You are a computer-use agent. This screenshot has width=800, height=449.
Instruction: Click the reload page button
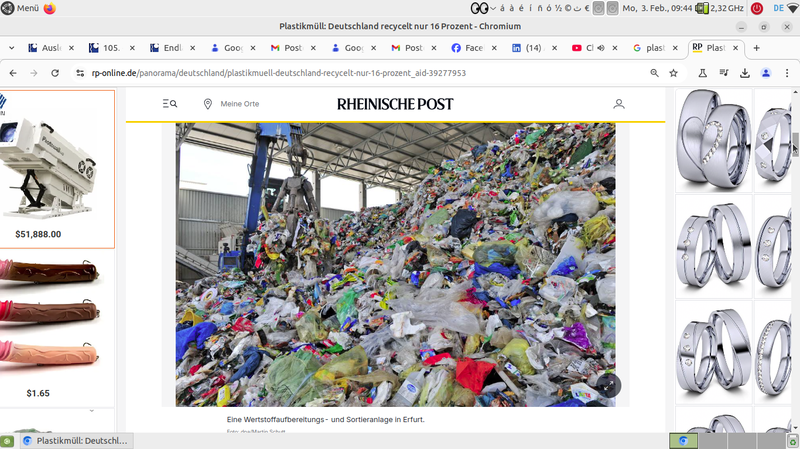tap(54, 73)
